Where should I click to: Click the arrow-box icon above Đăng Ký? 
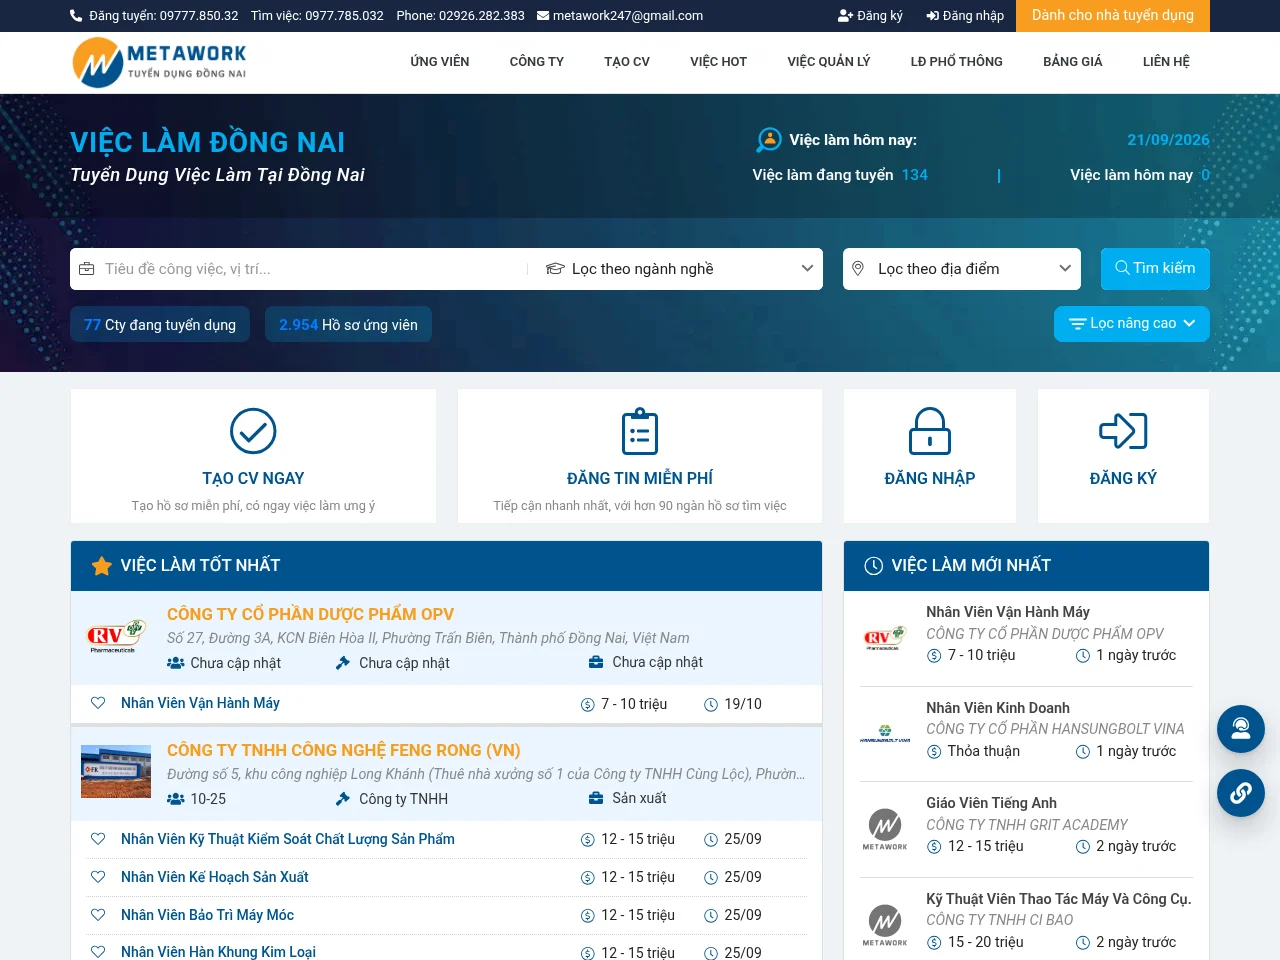click(1123, 431)
